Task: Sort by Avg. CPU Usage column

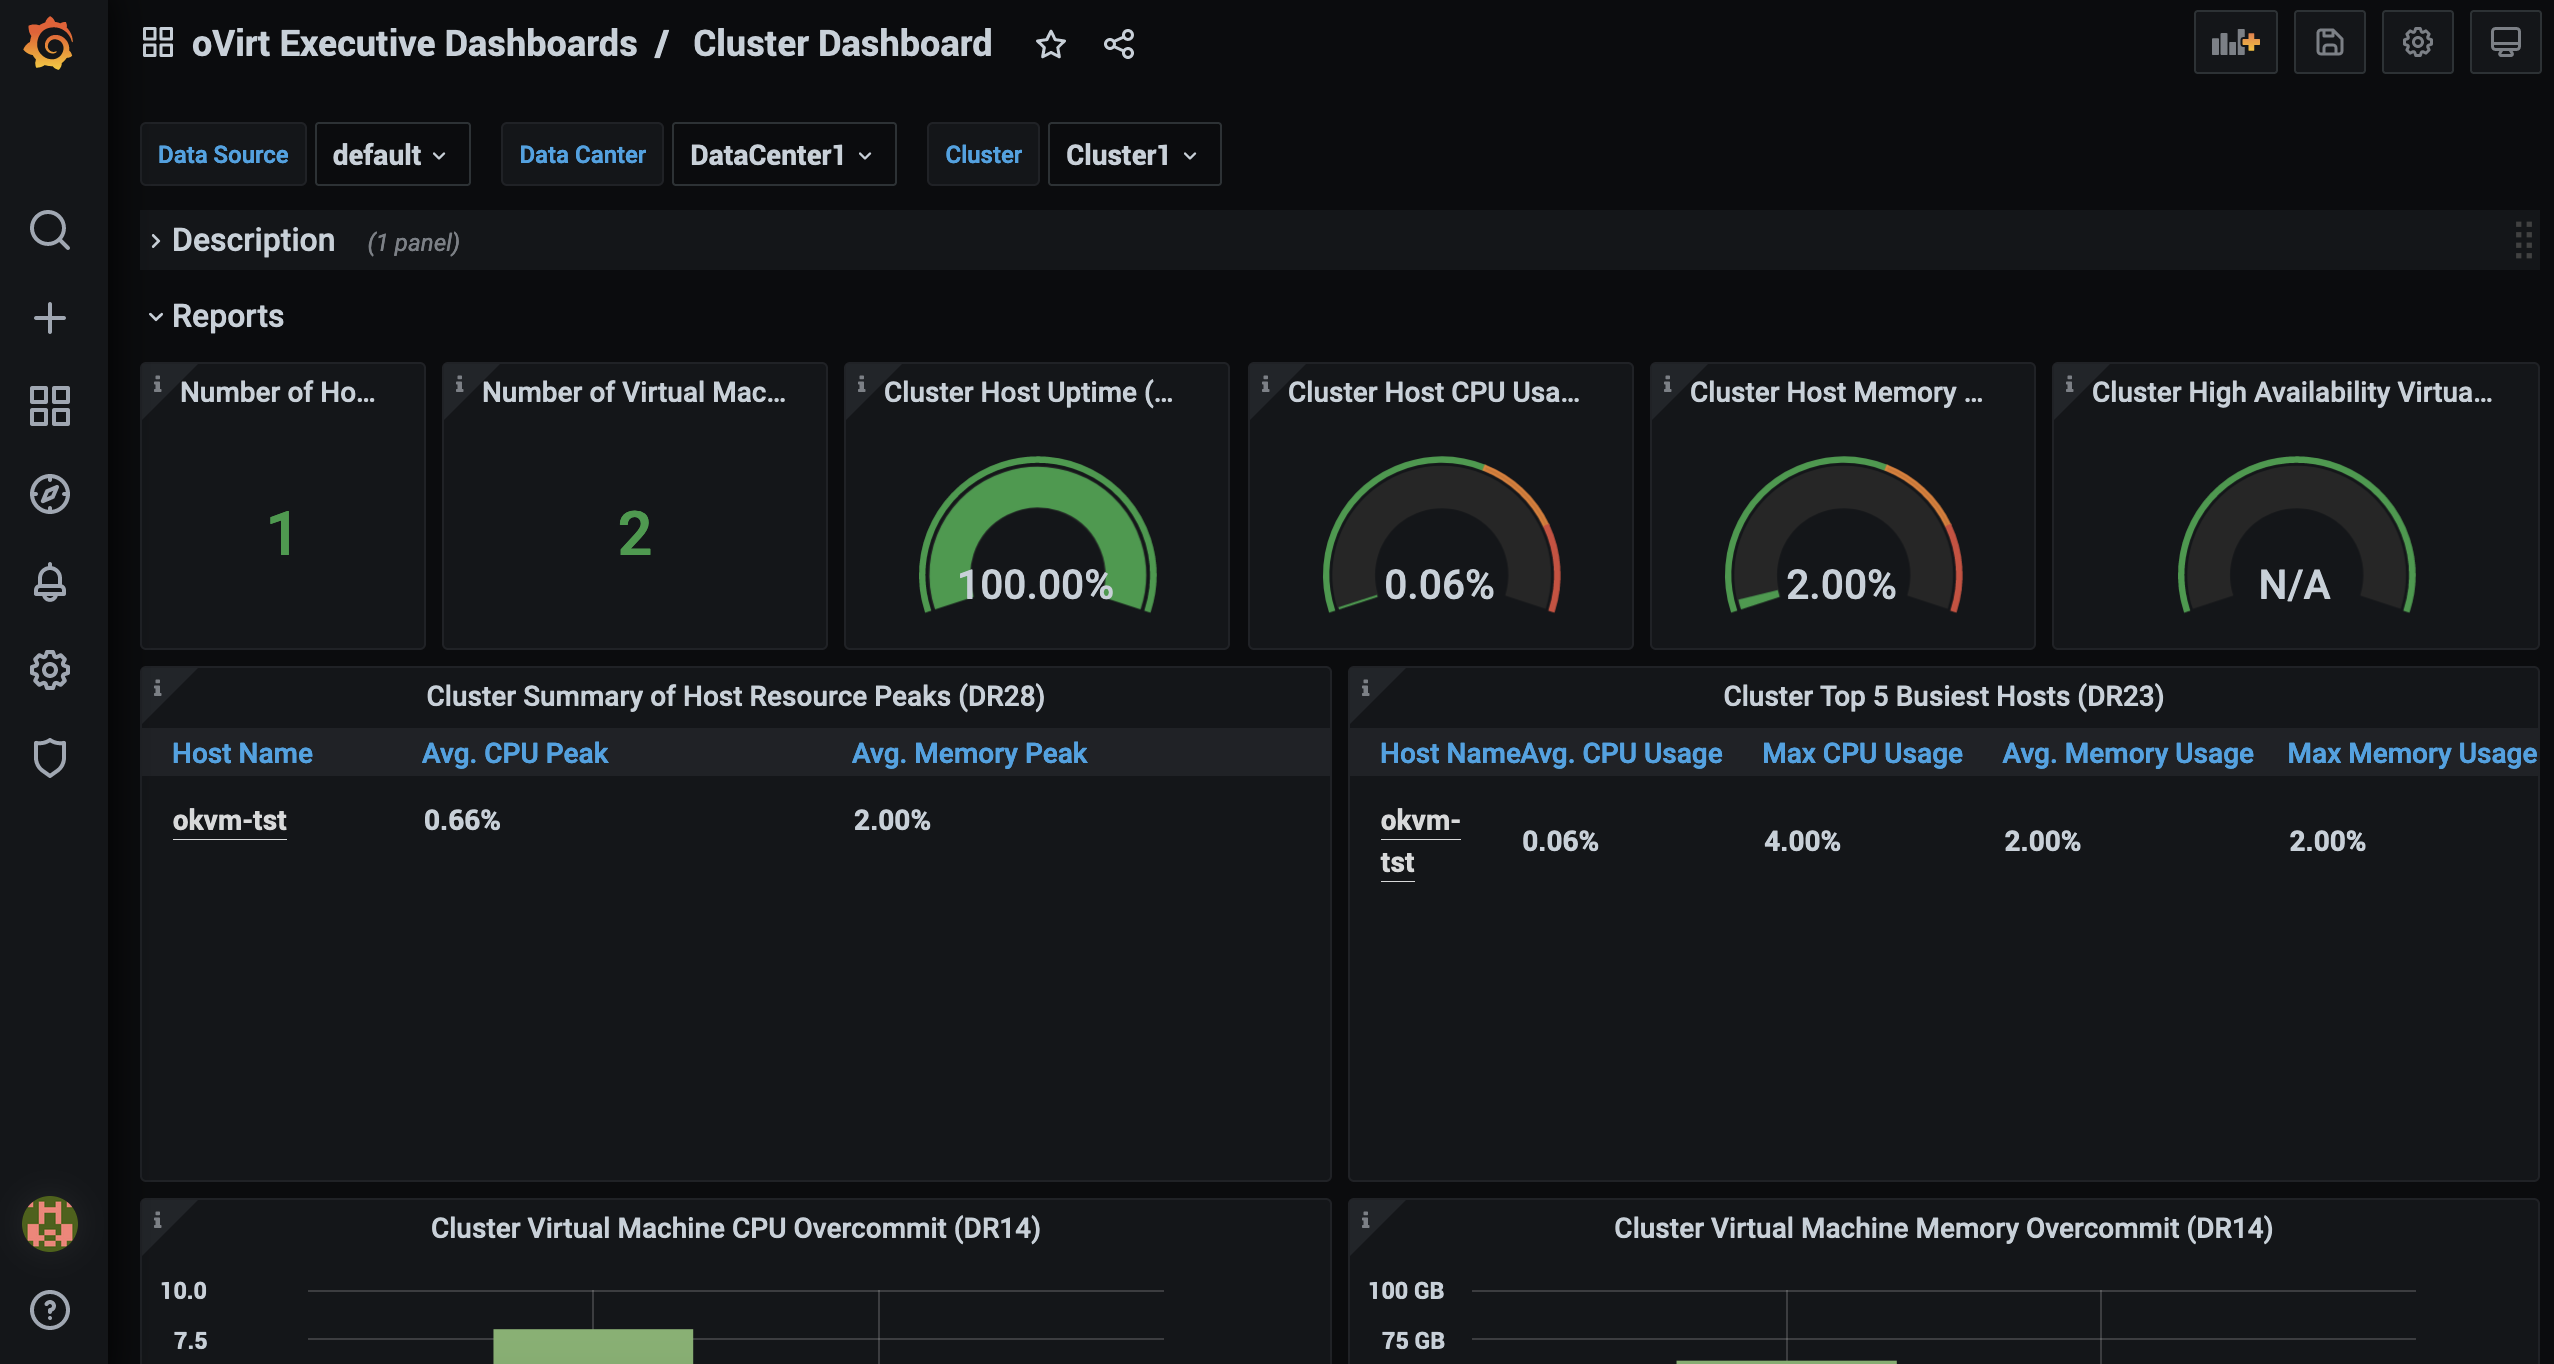Action: [1621, 753]
